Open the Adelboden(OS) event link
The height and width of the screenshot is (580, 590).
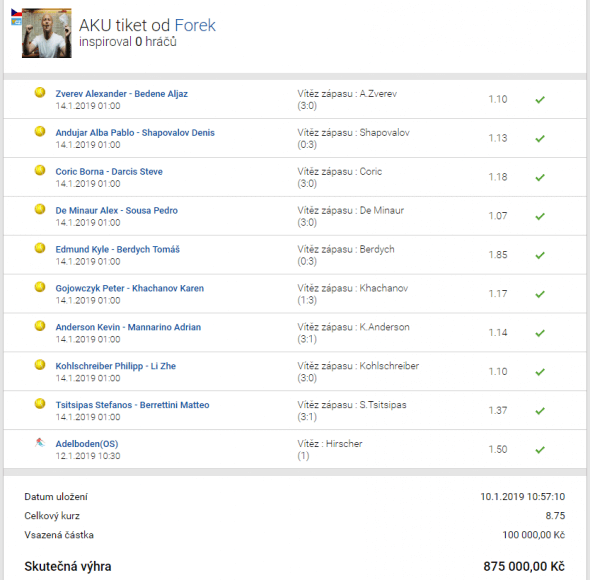[x=87, y=444]
